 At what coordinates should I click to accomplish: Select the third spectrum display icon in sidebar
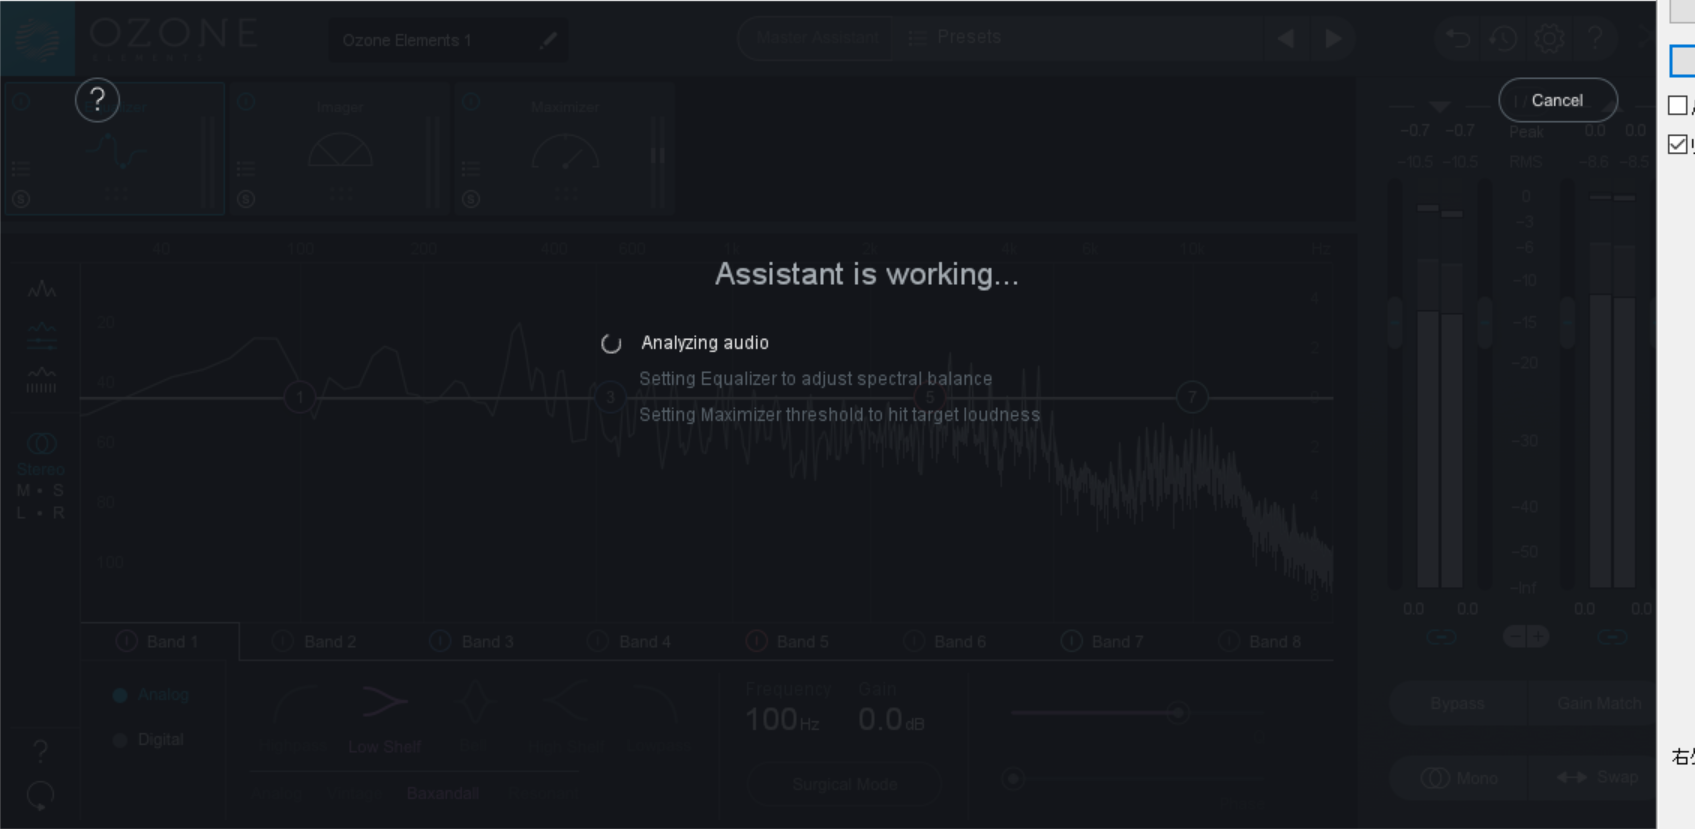pyautogui.click(x=41, y=381)
